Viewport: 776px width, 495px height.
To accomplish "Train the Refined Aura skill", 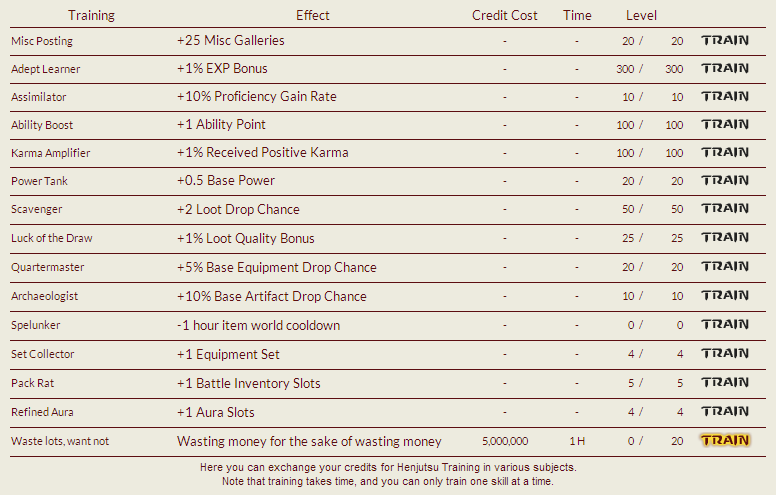I will [x=725, y=411].
